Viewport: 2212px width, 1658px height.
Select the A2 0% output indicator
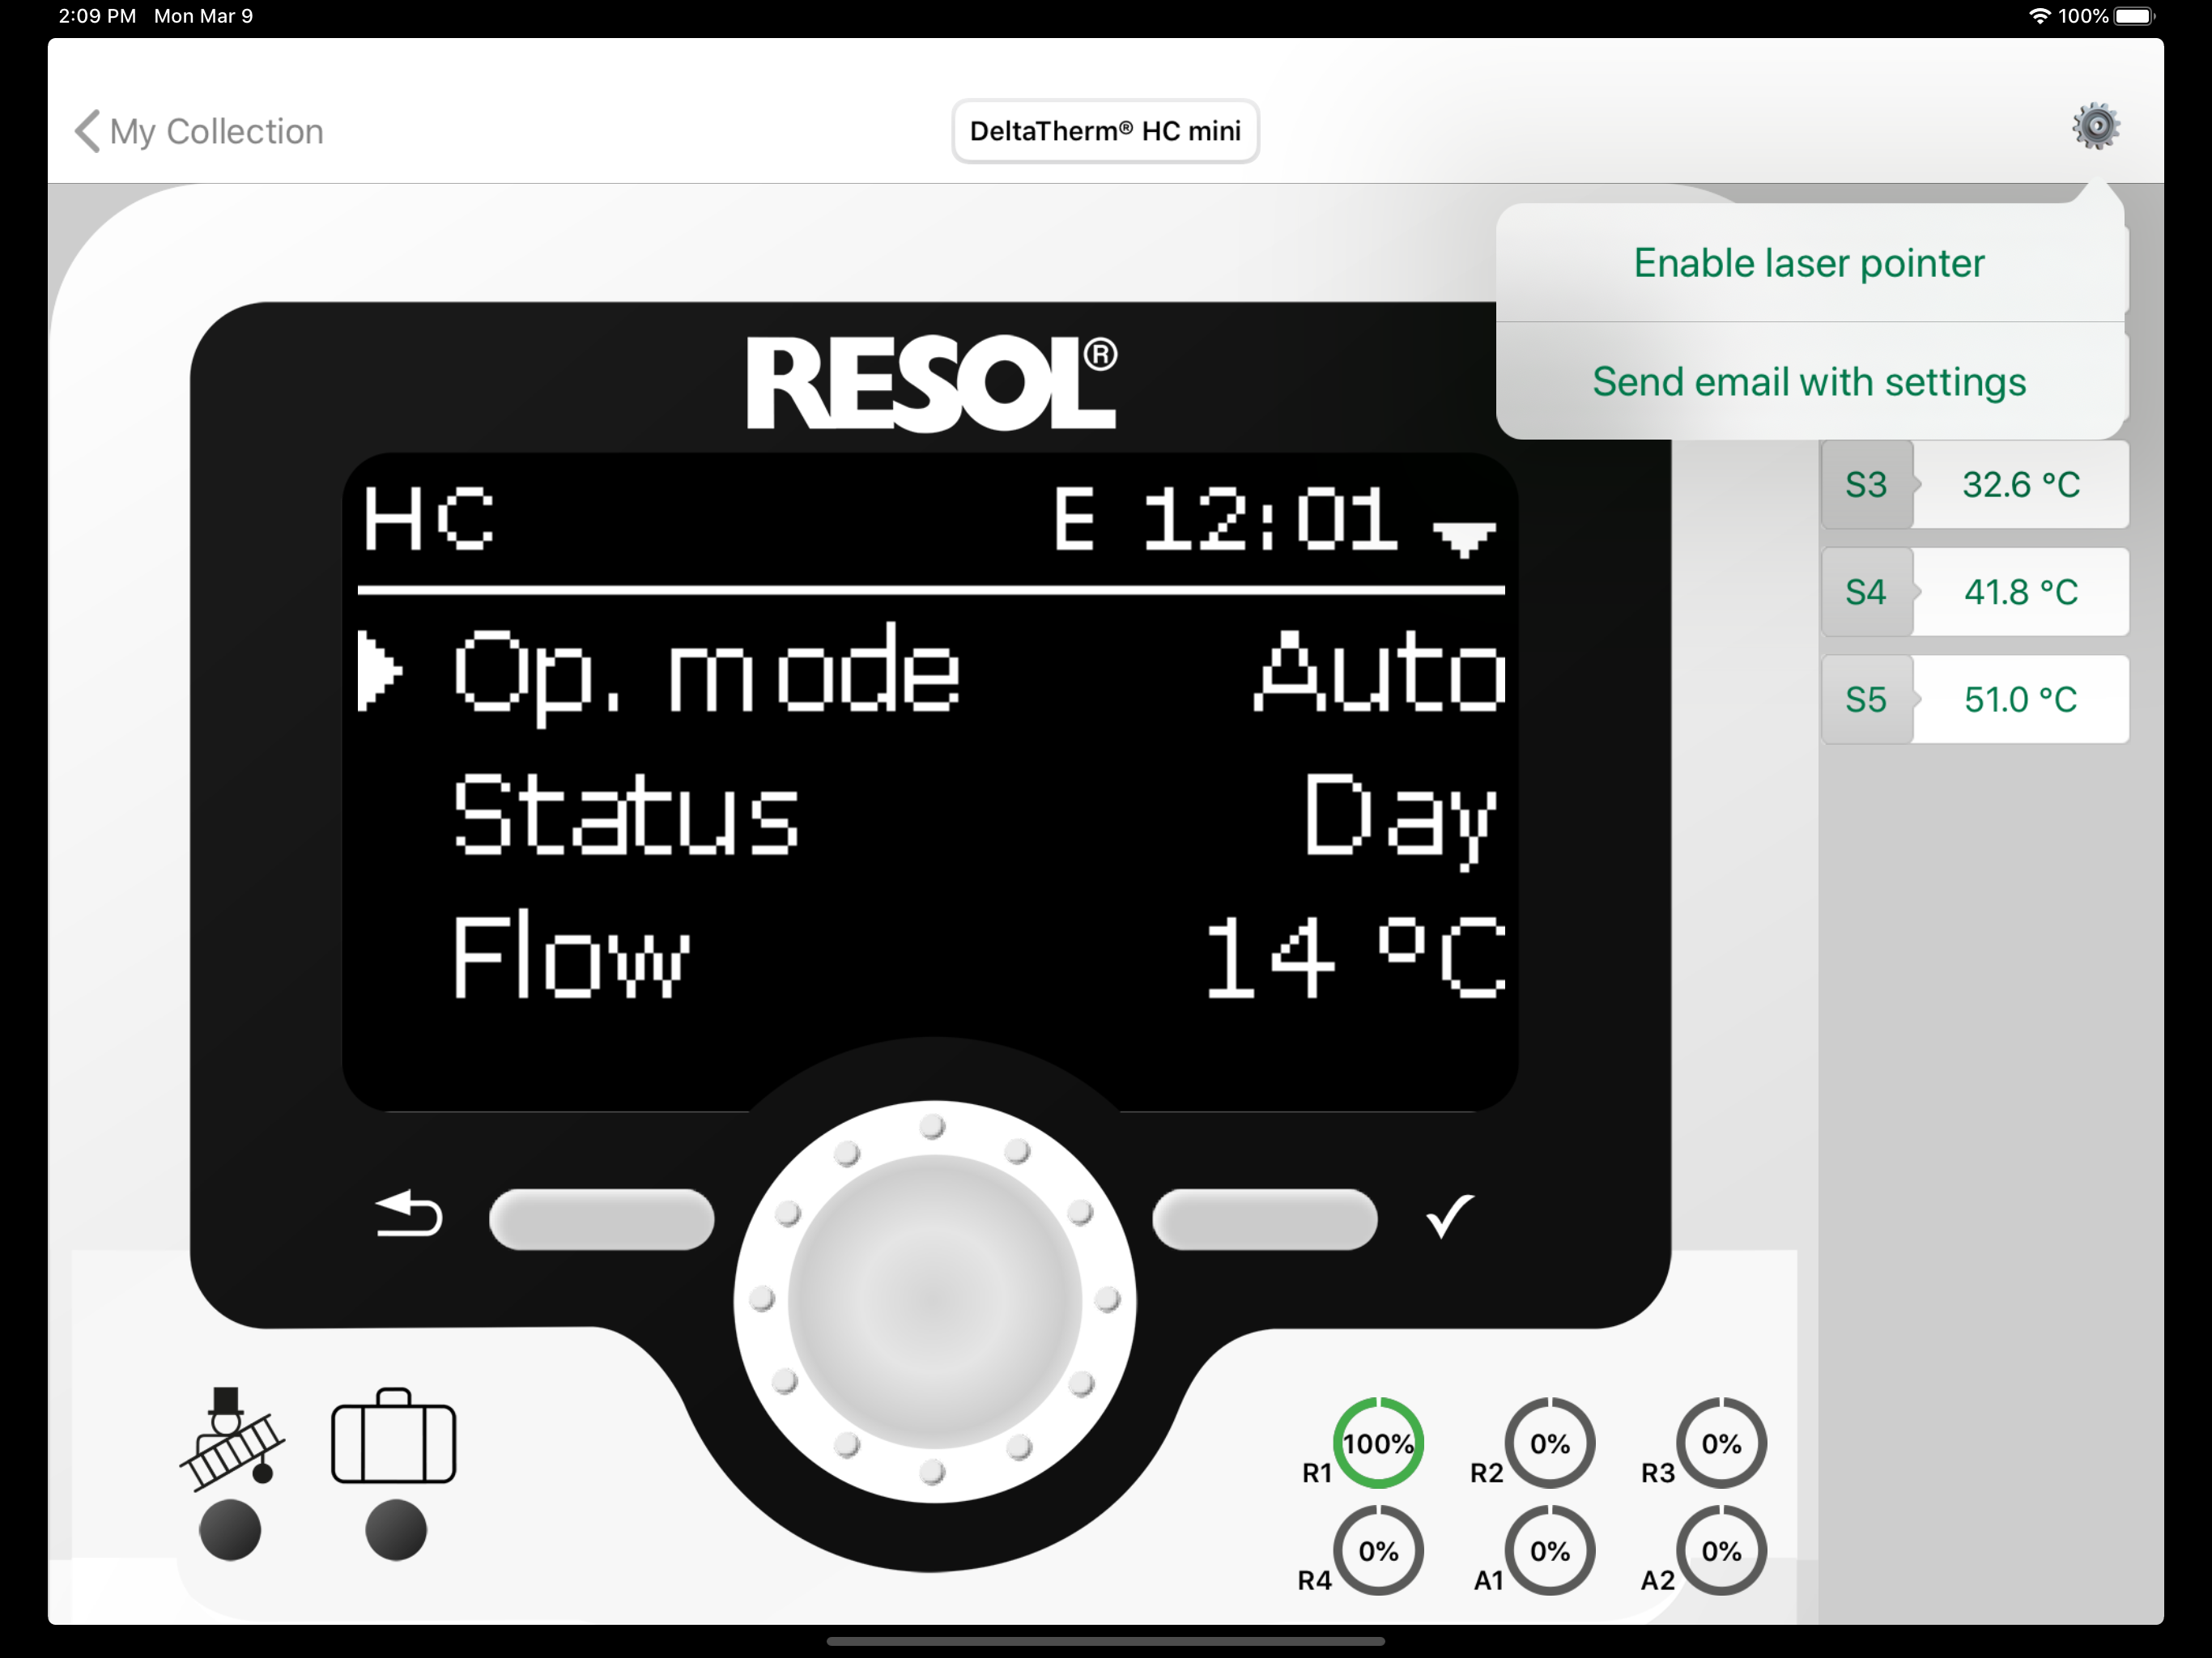pos(1721,1550)
